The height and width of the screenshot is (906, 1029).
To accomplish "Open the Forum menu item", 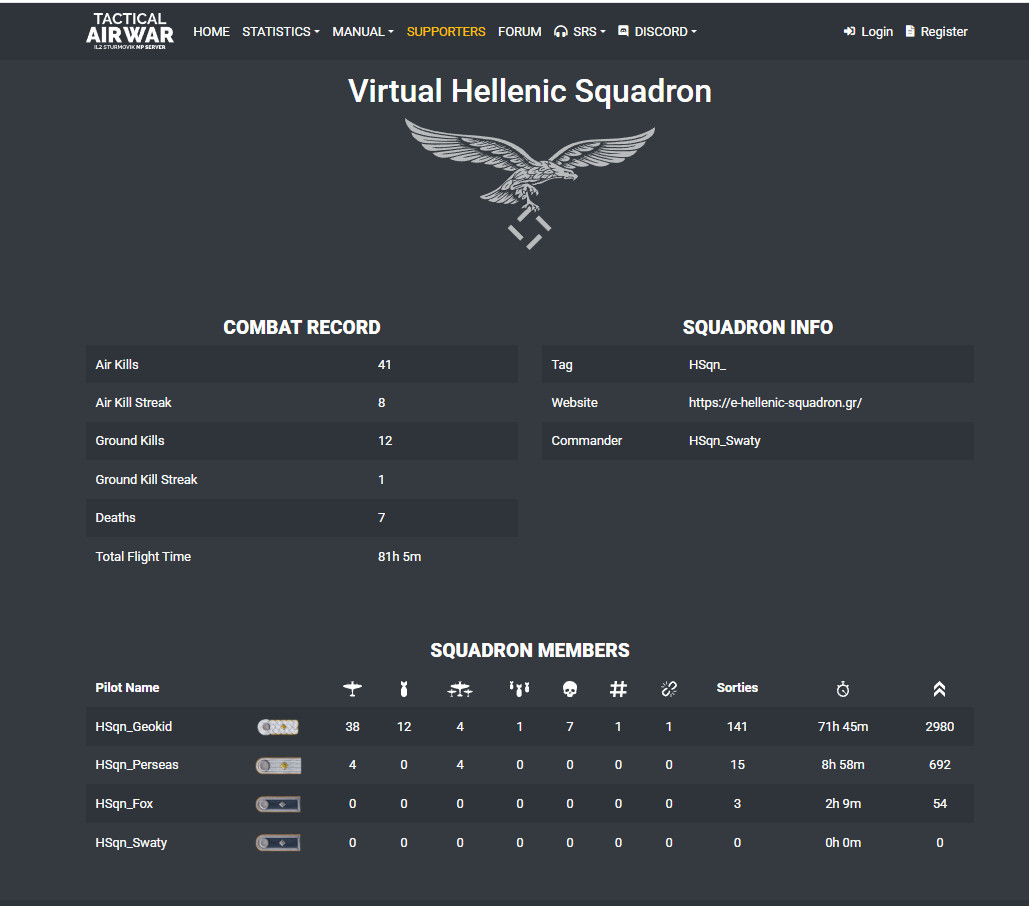I will click(519, 31).
